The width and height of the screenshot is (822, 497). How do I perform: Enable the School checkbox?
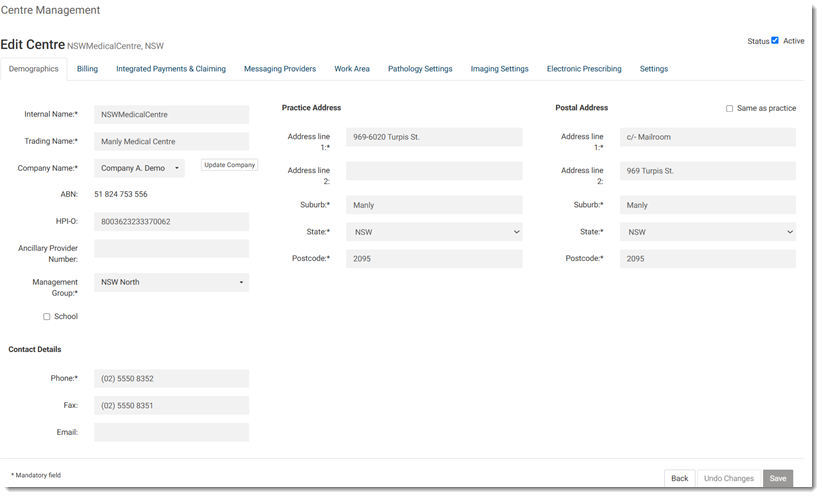46,316
